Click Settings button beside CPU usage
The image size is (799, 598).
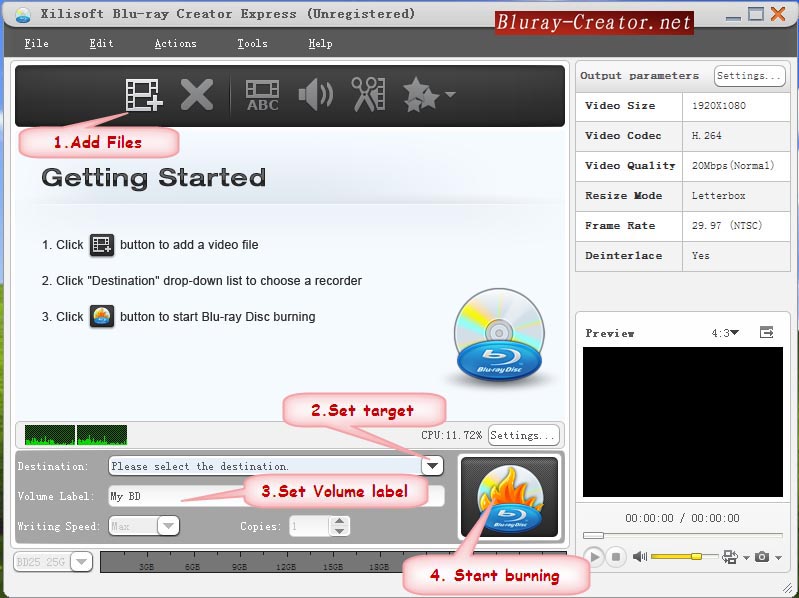pos(523,436)
